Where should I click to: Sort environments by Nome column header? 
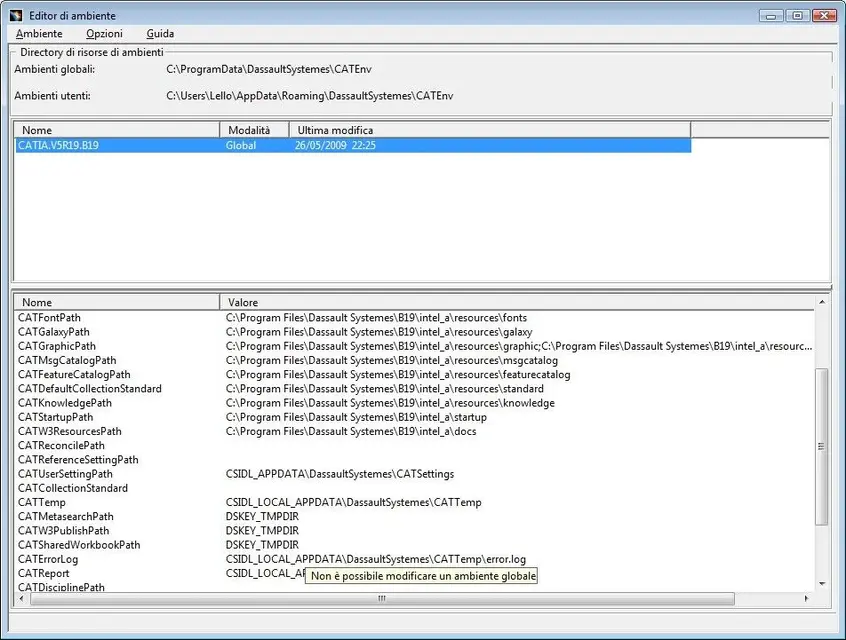115,130
